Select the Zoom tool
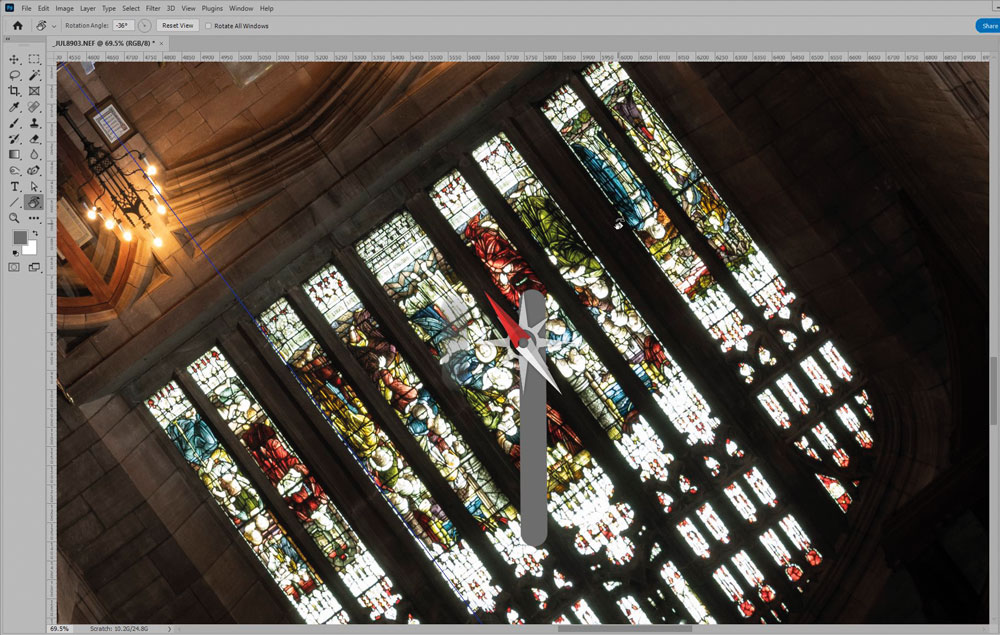The image size is (1000, 635). click(x=14, y=218)
